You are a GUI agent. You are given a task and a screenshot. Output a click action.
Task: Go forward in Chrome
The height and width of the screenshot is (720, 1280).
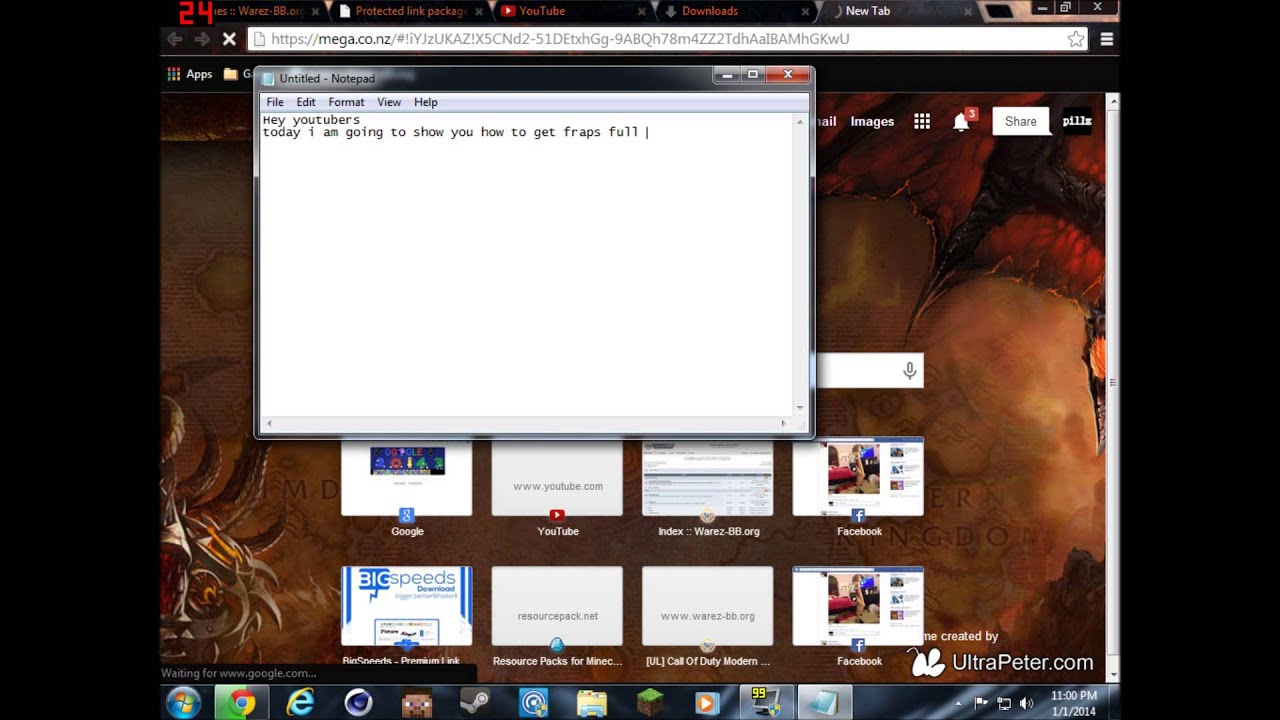click(x=201, y=39)
